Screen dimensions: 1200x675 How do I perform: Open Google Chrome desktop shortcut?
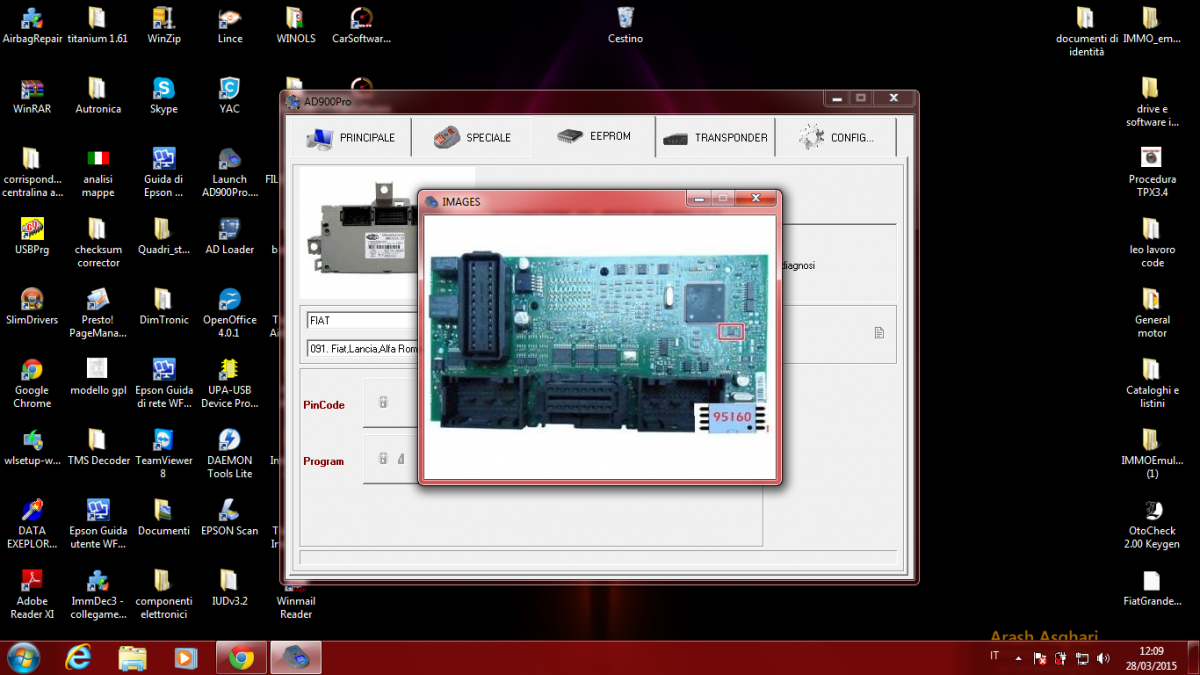[x=32, y=382]
